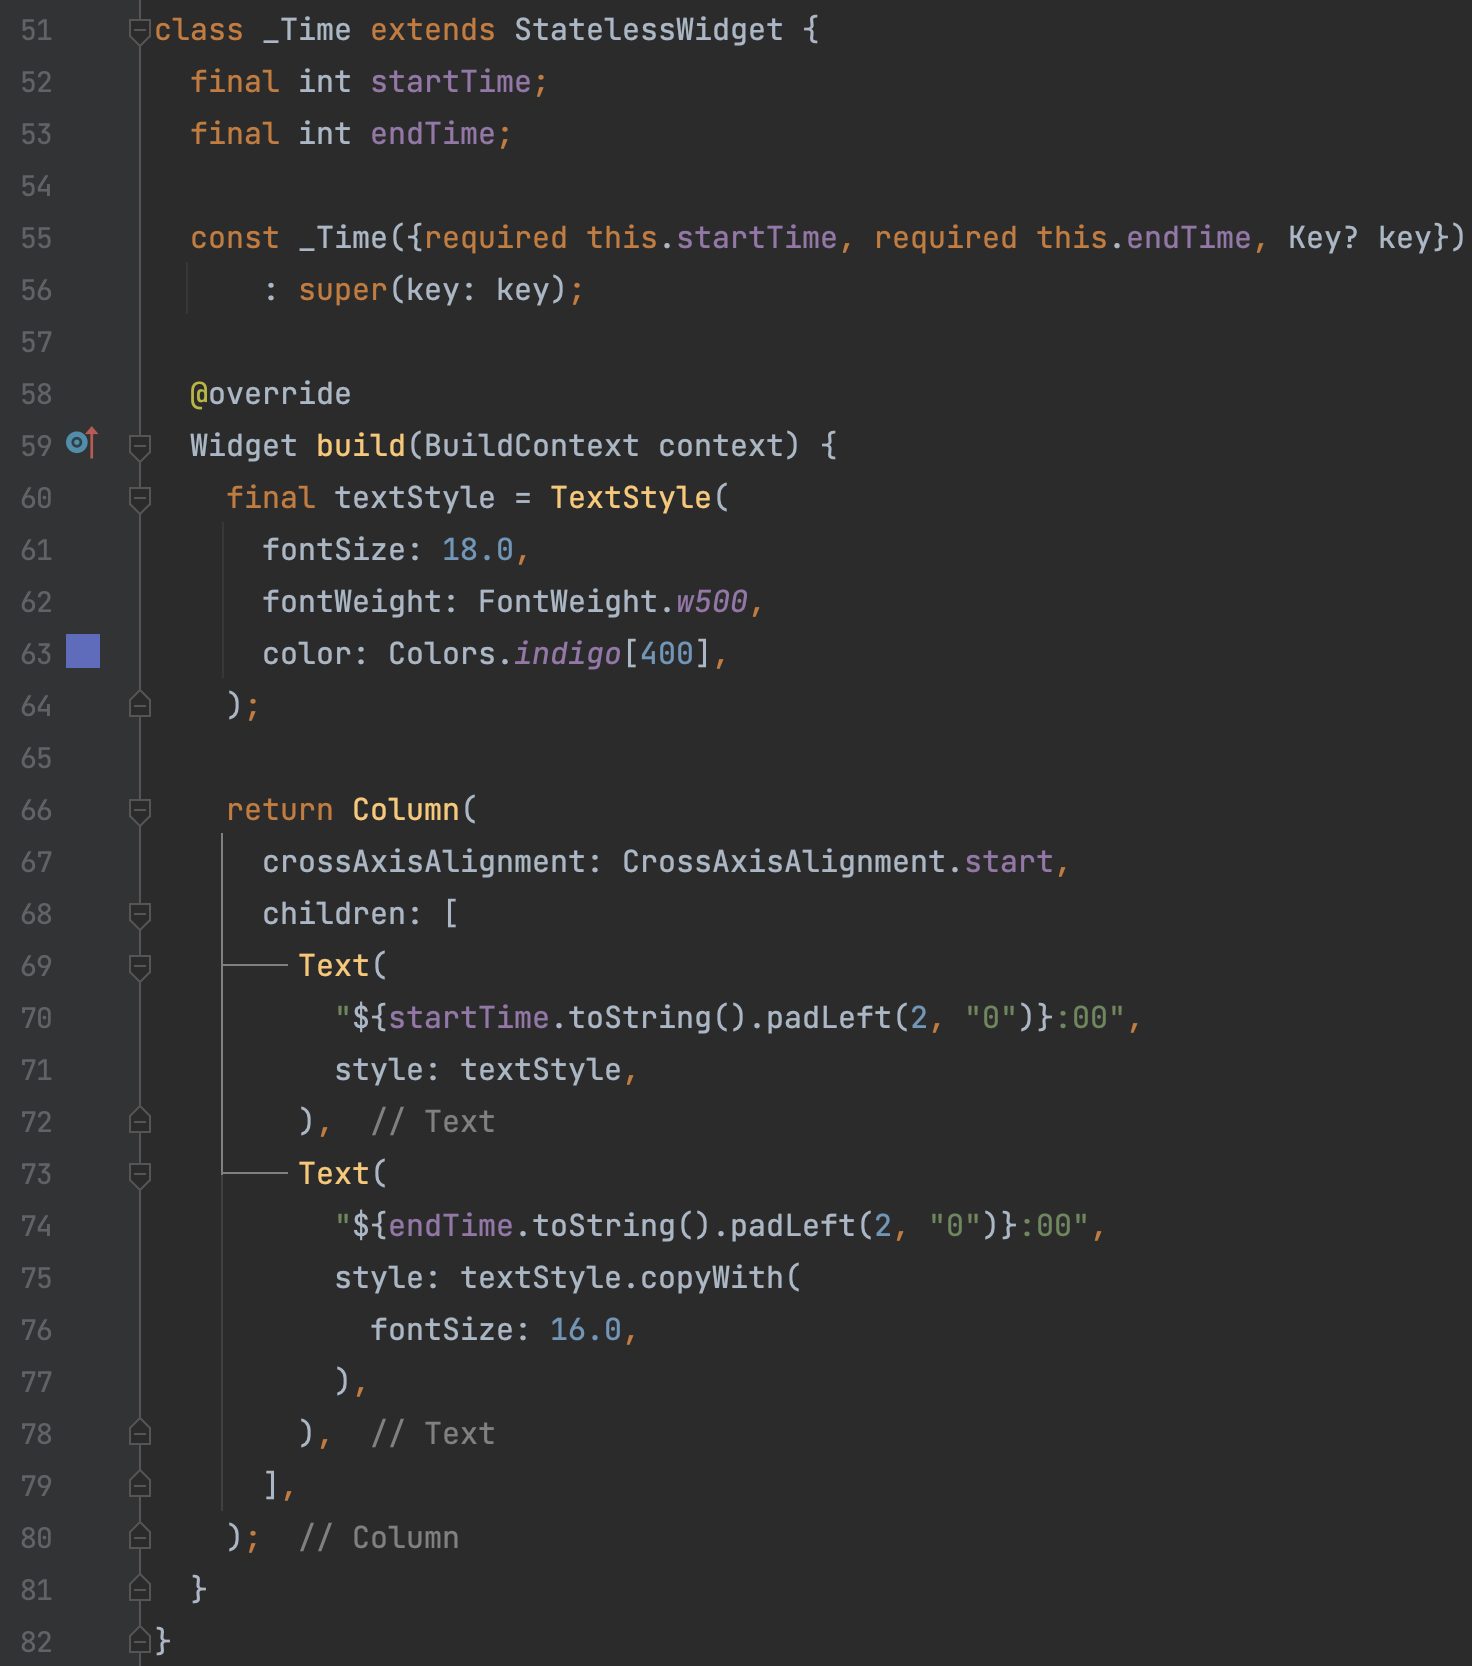
Task: Click CrossAxisAlignment.start value
Action: click(838, 862)
